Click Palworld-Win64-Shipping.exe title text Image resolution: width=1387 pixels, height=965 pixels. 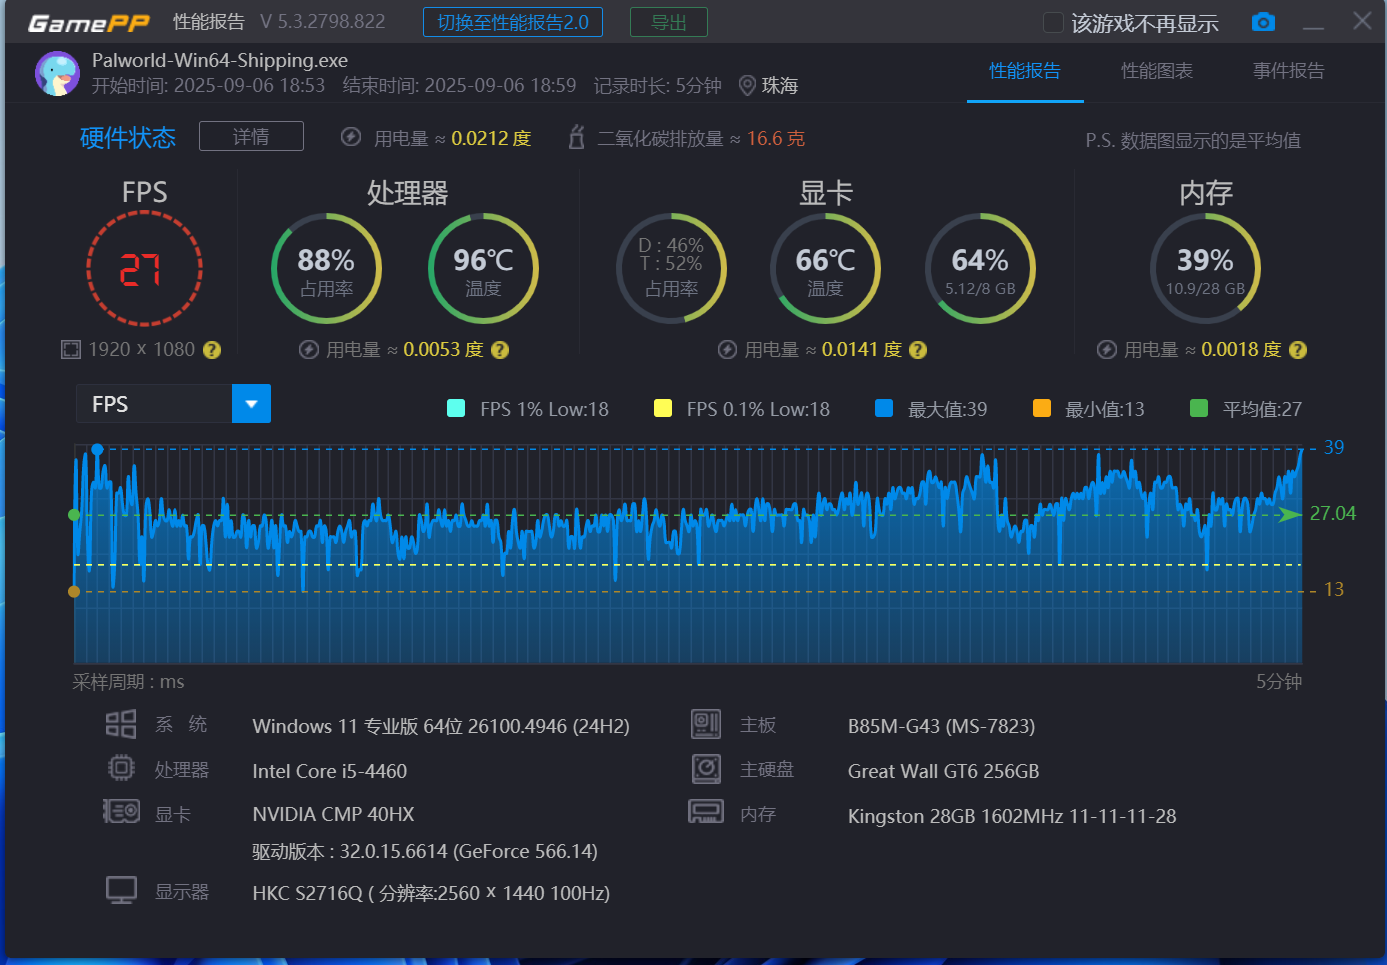coord(220,60)
